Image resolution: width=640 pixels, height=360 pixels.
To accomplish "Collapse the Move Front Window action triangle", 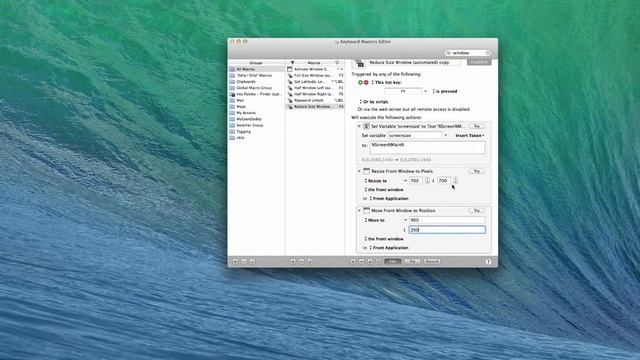I will [359, 211].
